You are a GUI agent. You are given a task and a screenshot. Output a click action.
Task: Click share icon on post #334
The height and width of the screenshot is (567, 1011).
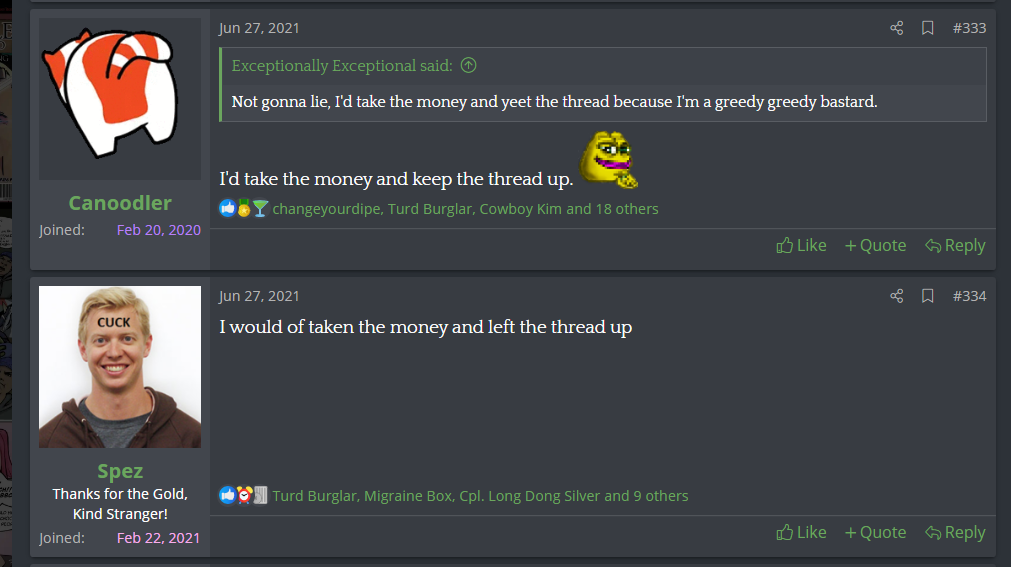coord(896,295)
